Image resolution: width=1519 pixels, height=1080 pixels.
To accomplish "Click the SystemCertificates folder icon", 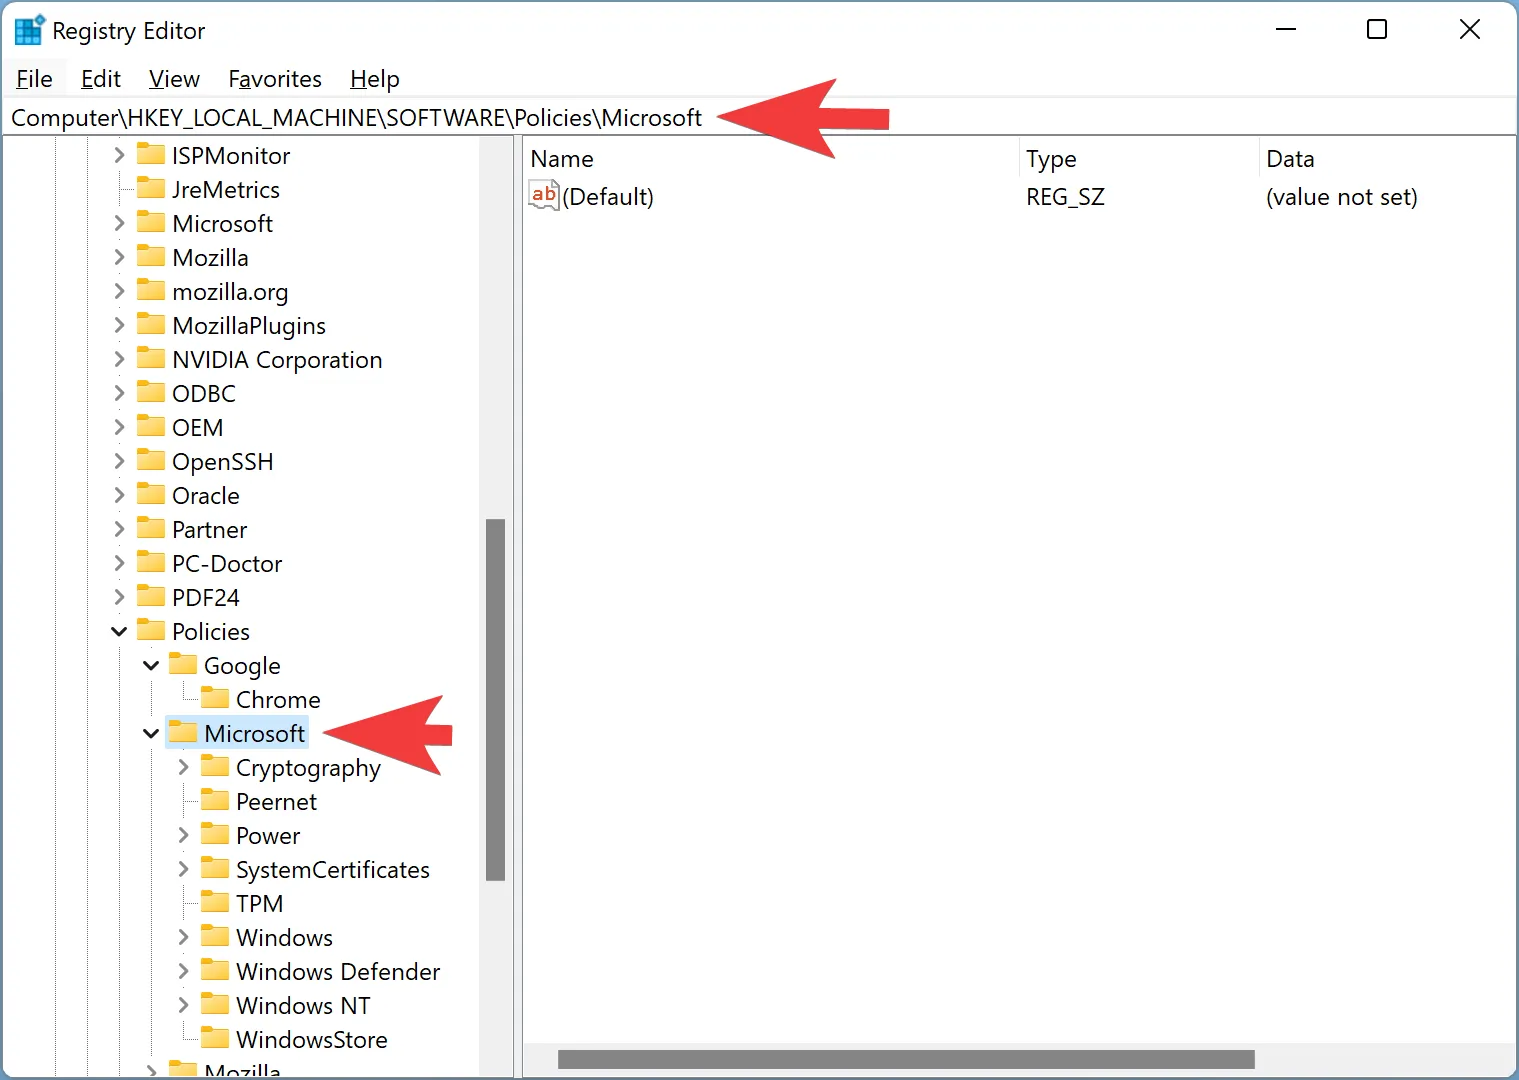I will click(x=215, y=869).
